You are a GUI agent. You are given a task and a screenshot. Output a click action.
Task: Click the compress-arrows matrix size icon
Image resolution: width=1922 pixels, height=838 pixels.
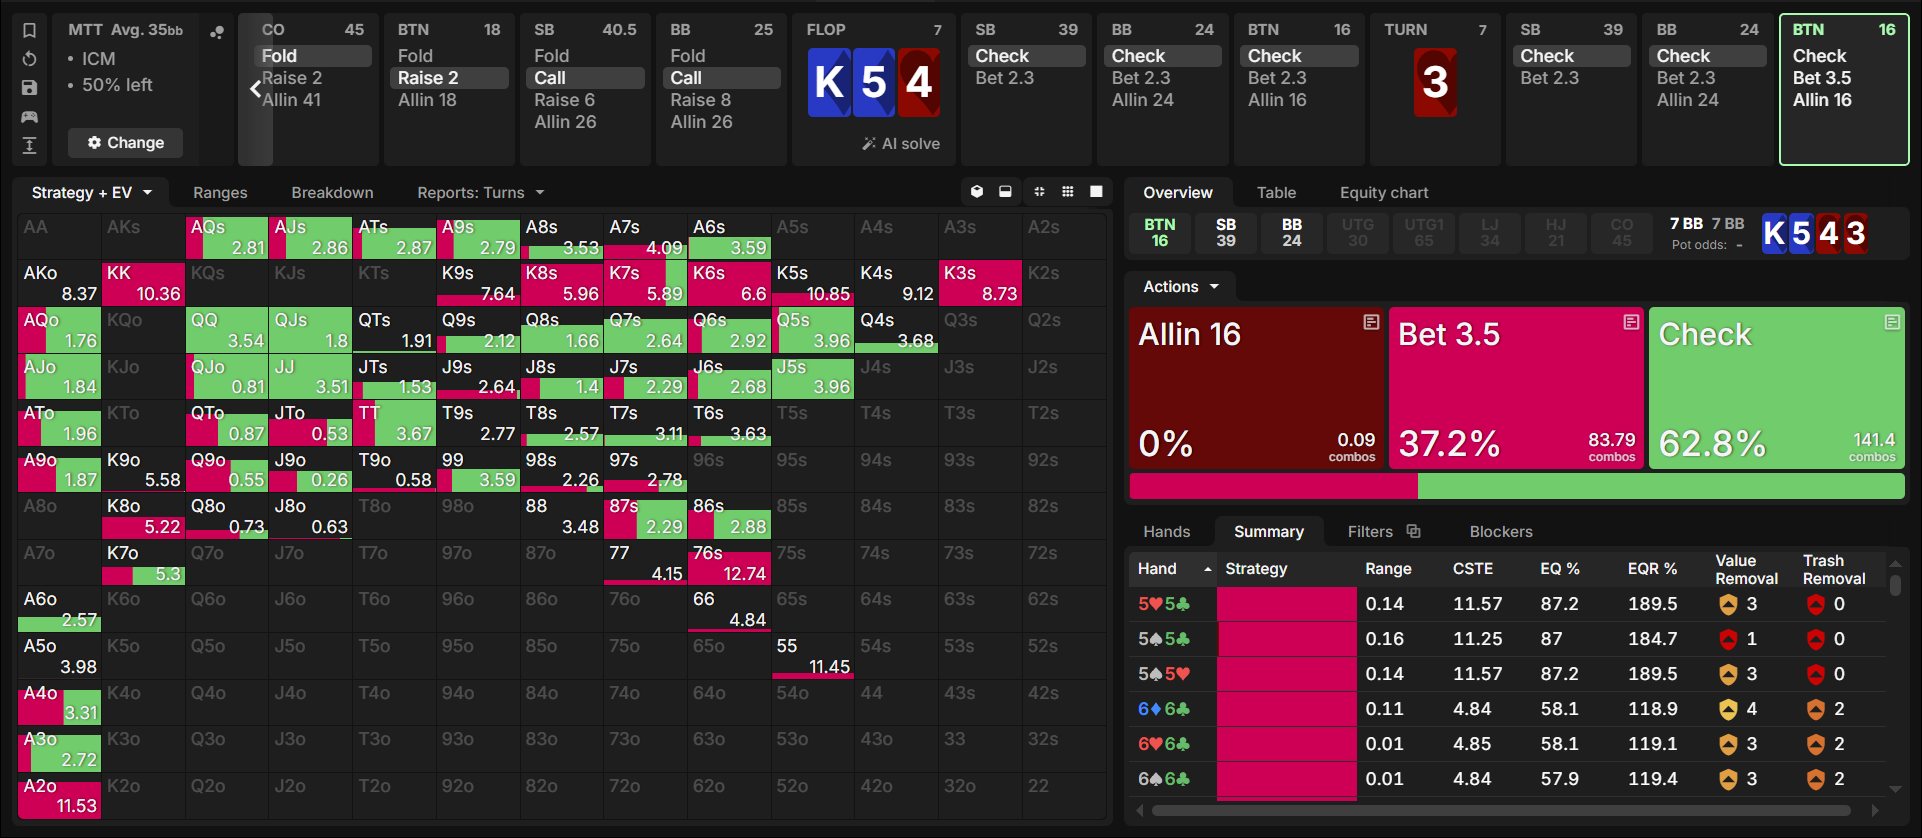(1039, 192)
